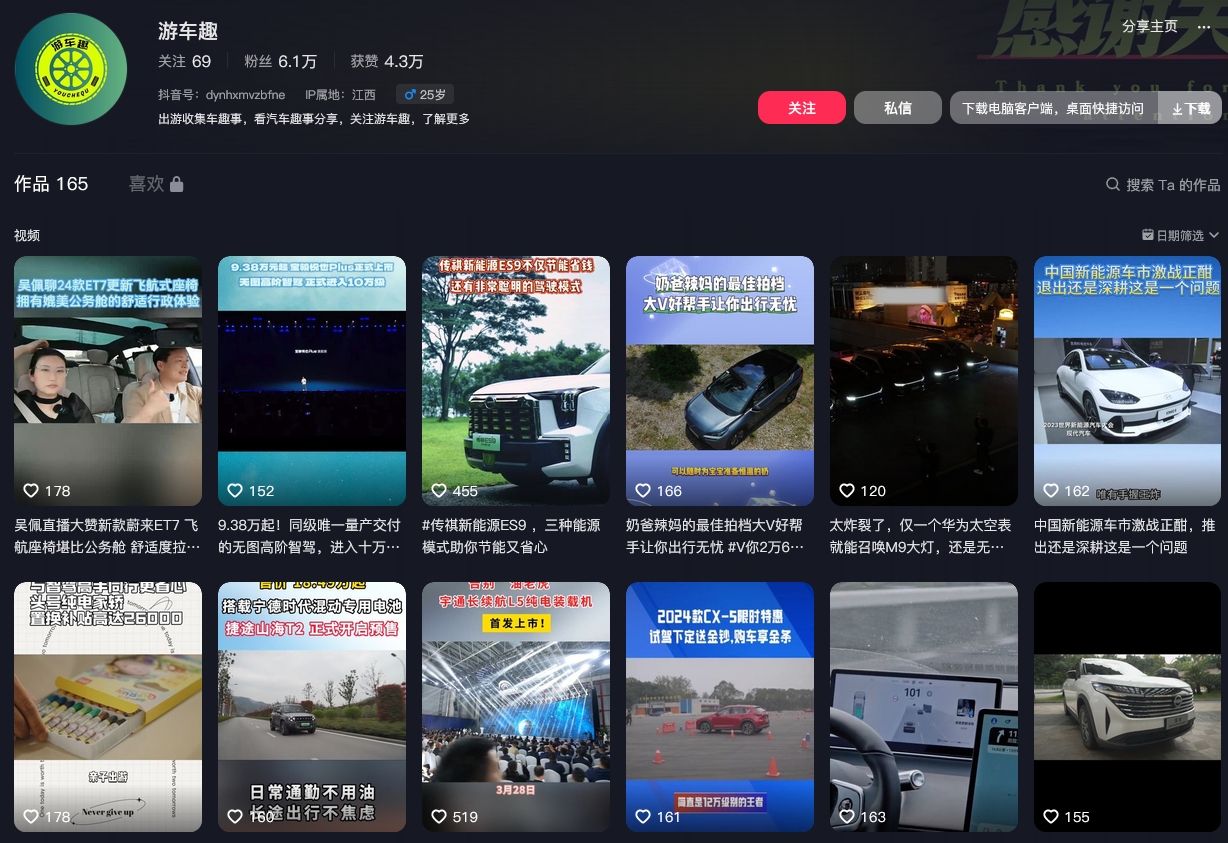Click the 粉丝 6.1万 followers count
This screenshot has height=843, width=1228.
[x=280, y=61]
